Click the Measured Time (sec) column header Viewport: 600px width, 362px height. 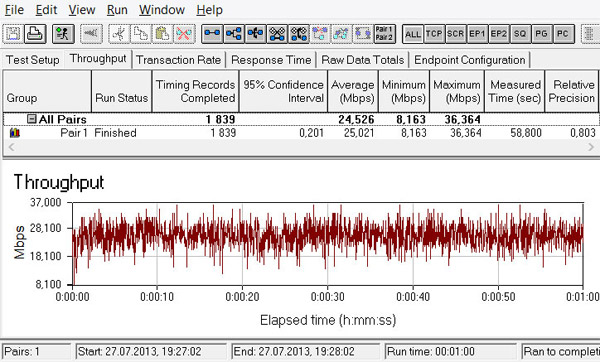point(515,91)
